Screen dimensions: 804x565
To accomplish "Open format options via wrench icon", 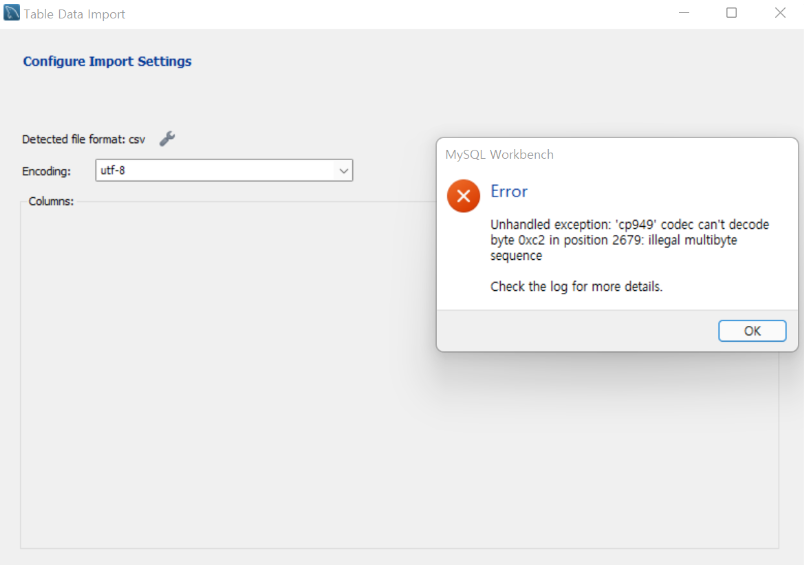I will [167, 139].
